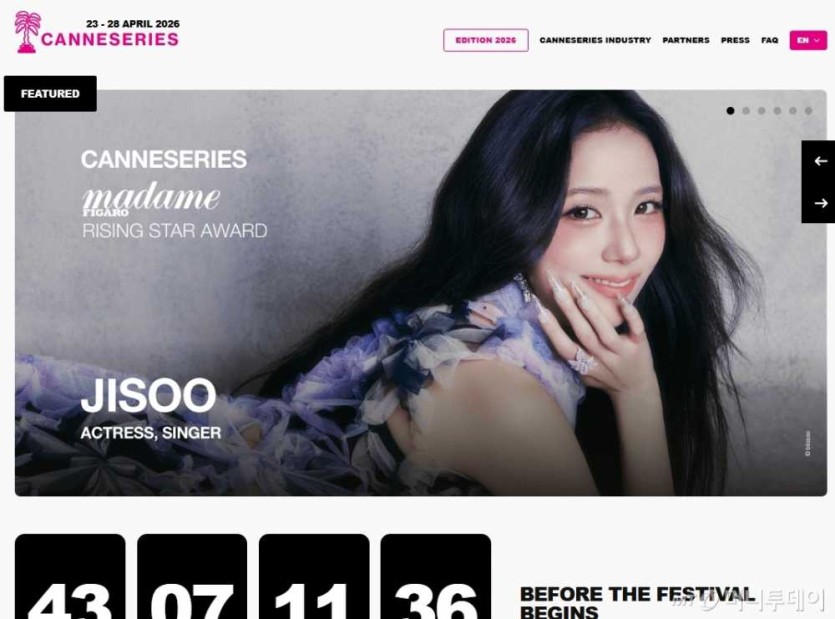Select the first carousel dot
The height and width of the screenshot is (619, 835).
[x=730, y=111]
